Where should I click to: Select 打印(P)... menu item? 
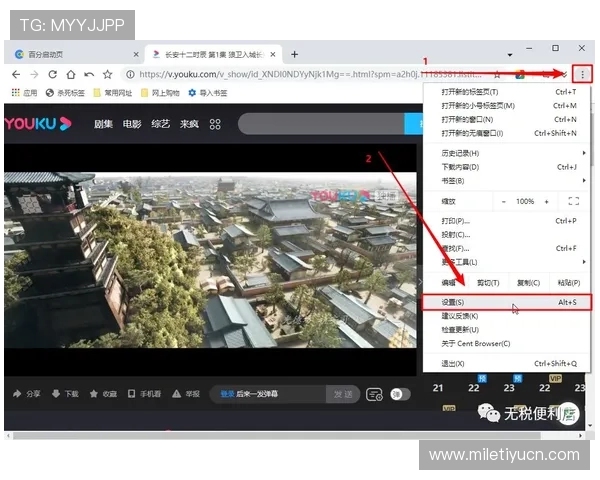coord(507,221)
